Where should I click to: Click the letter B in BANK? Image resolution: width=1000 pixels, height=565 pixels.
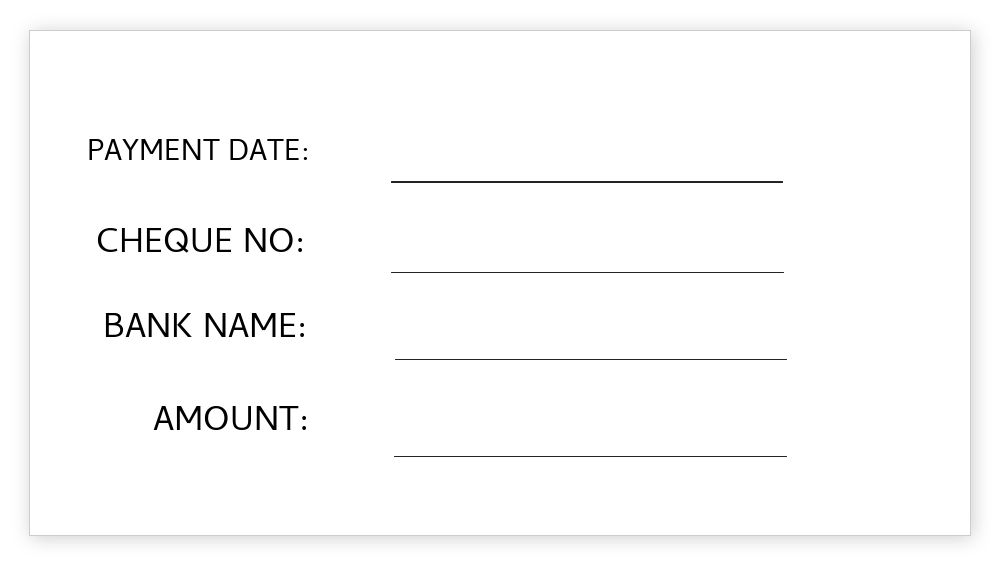113,326
